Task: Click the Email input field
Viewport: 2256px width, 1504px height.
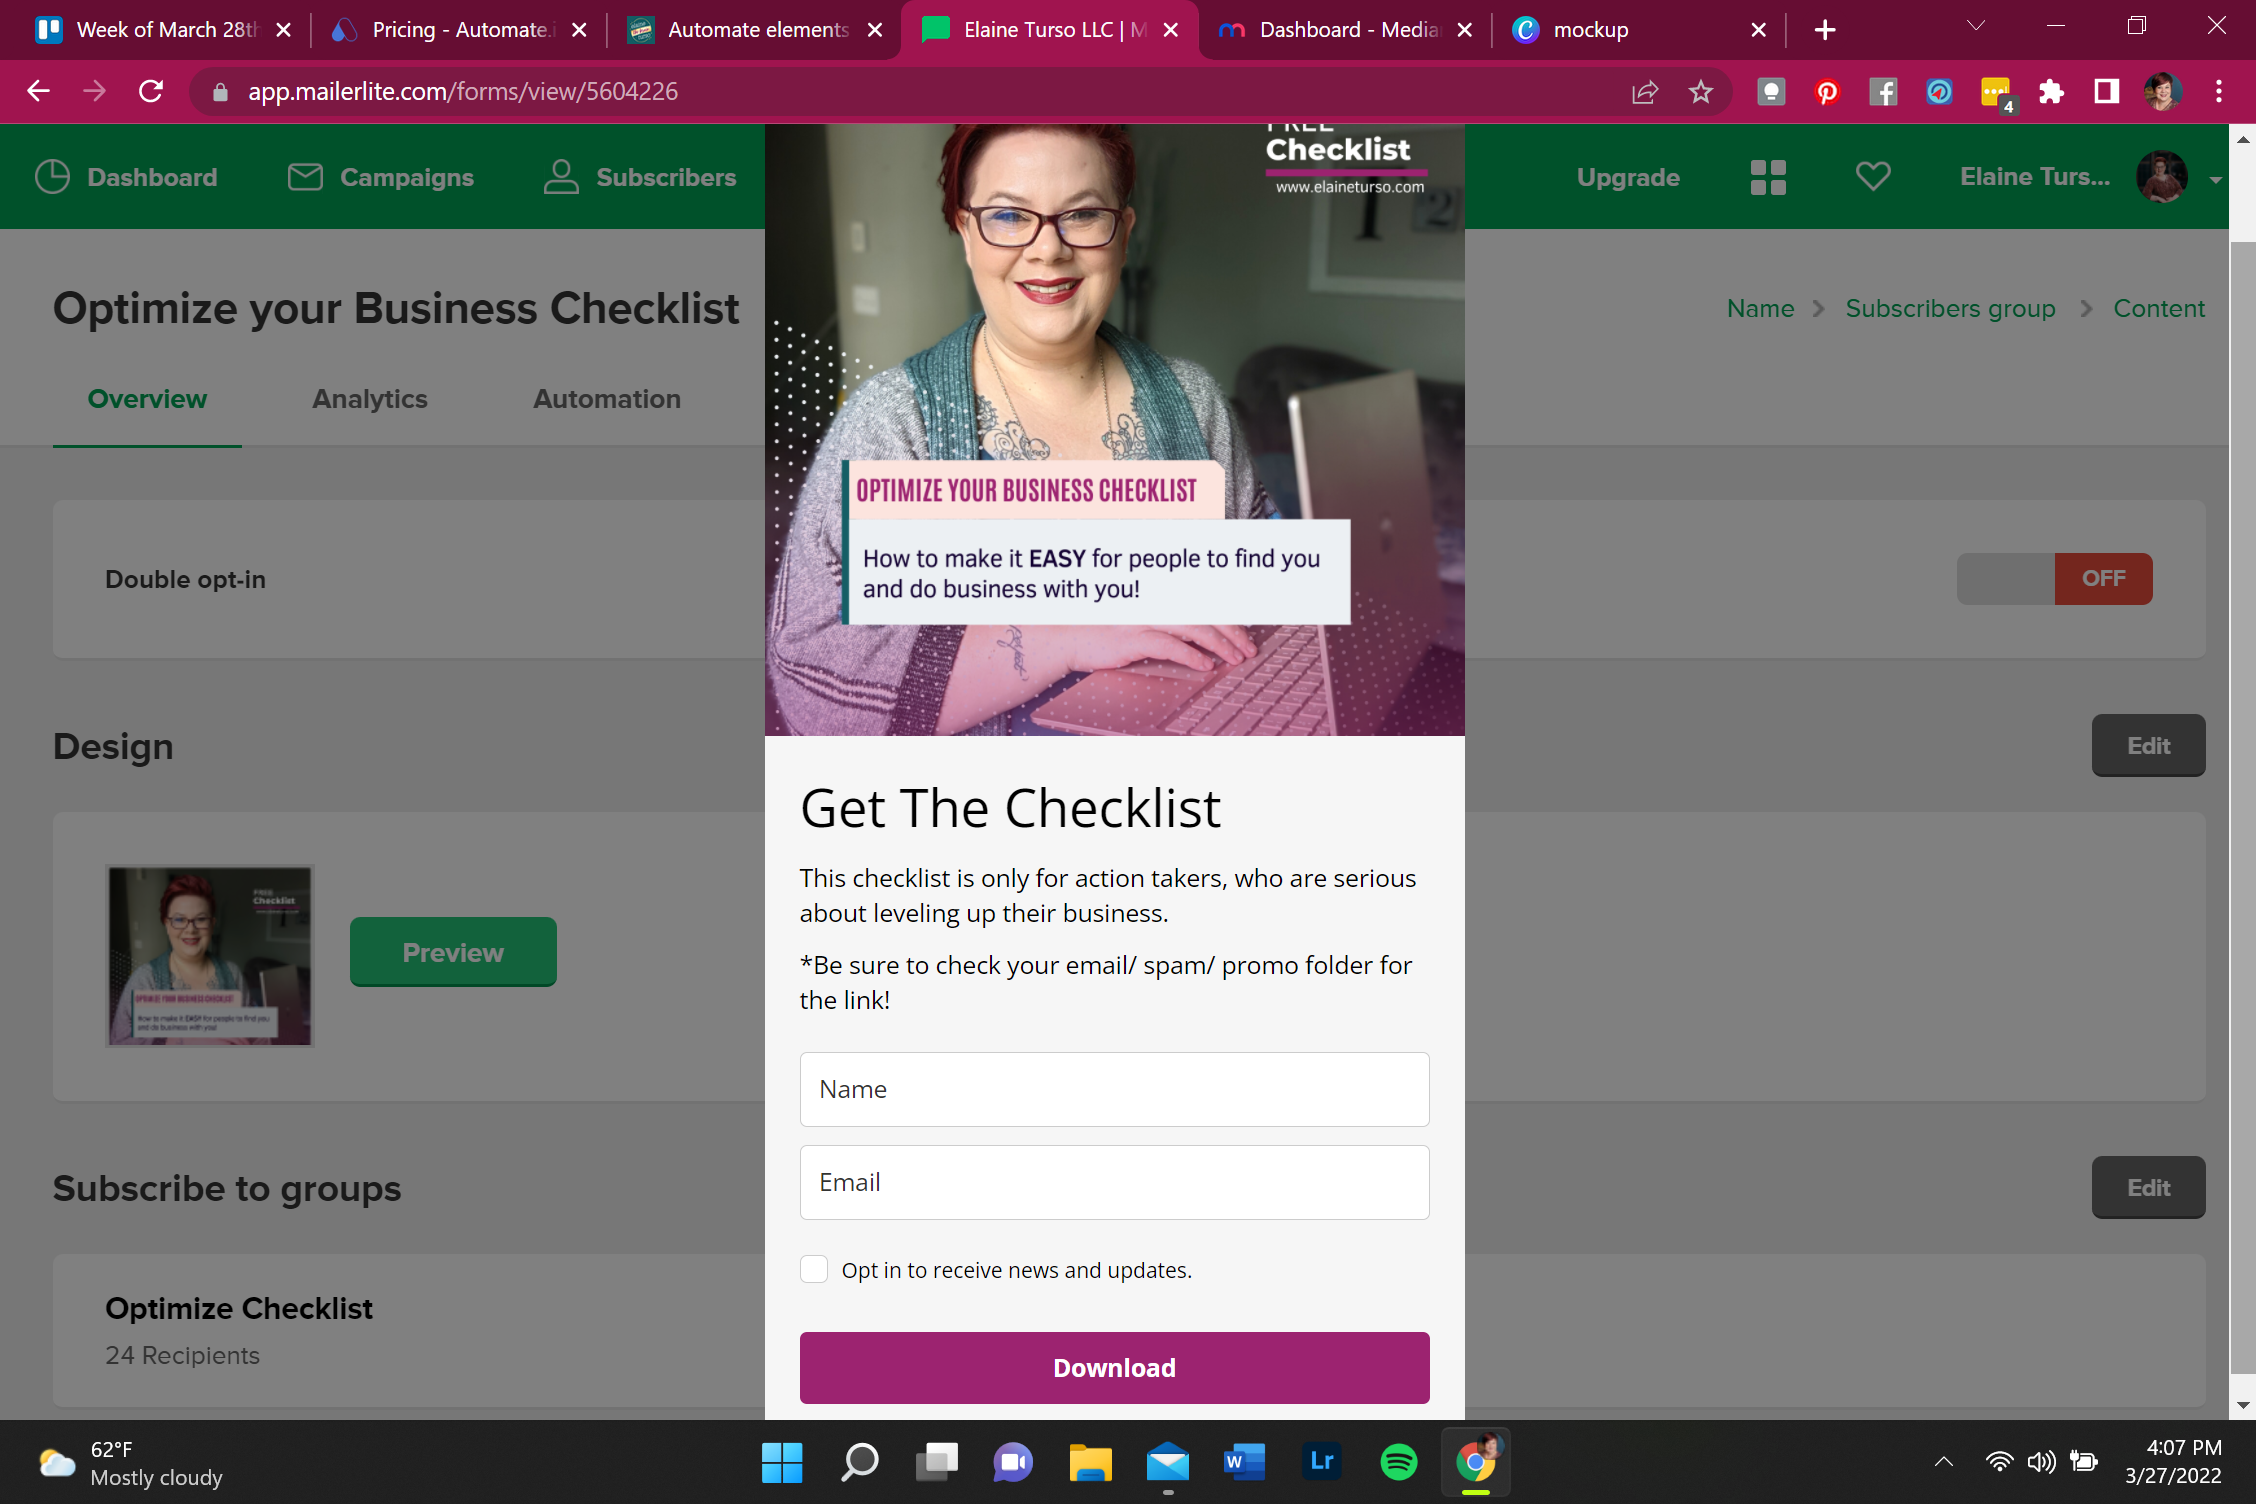Action: coord(1114,1182)
